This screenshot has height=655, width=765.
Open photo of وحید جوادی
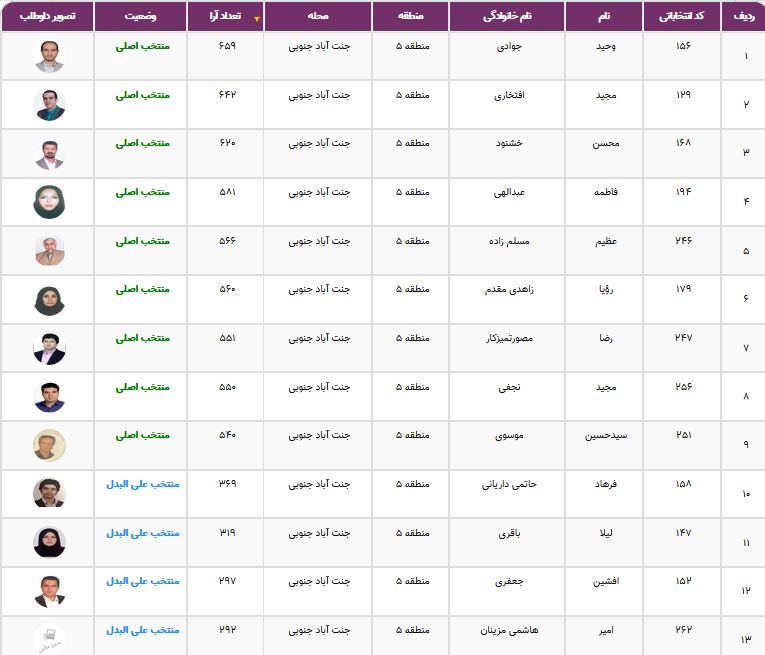point(49,57)
